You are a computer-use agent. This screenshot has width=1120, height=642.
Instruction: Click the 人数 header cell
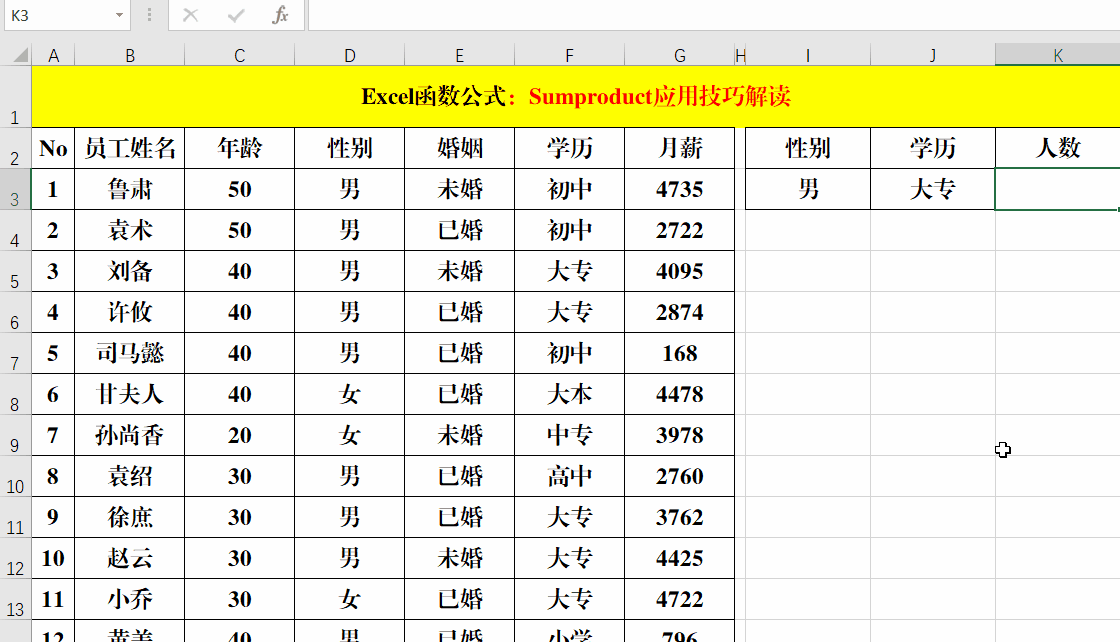tap(1058, 149)
